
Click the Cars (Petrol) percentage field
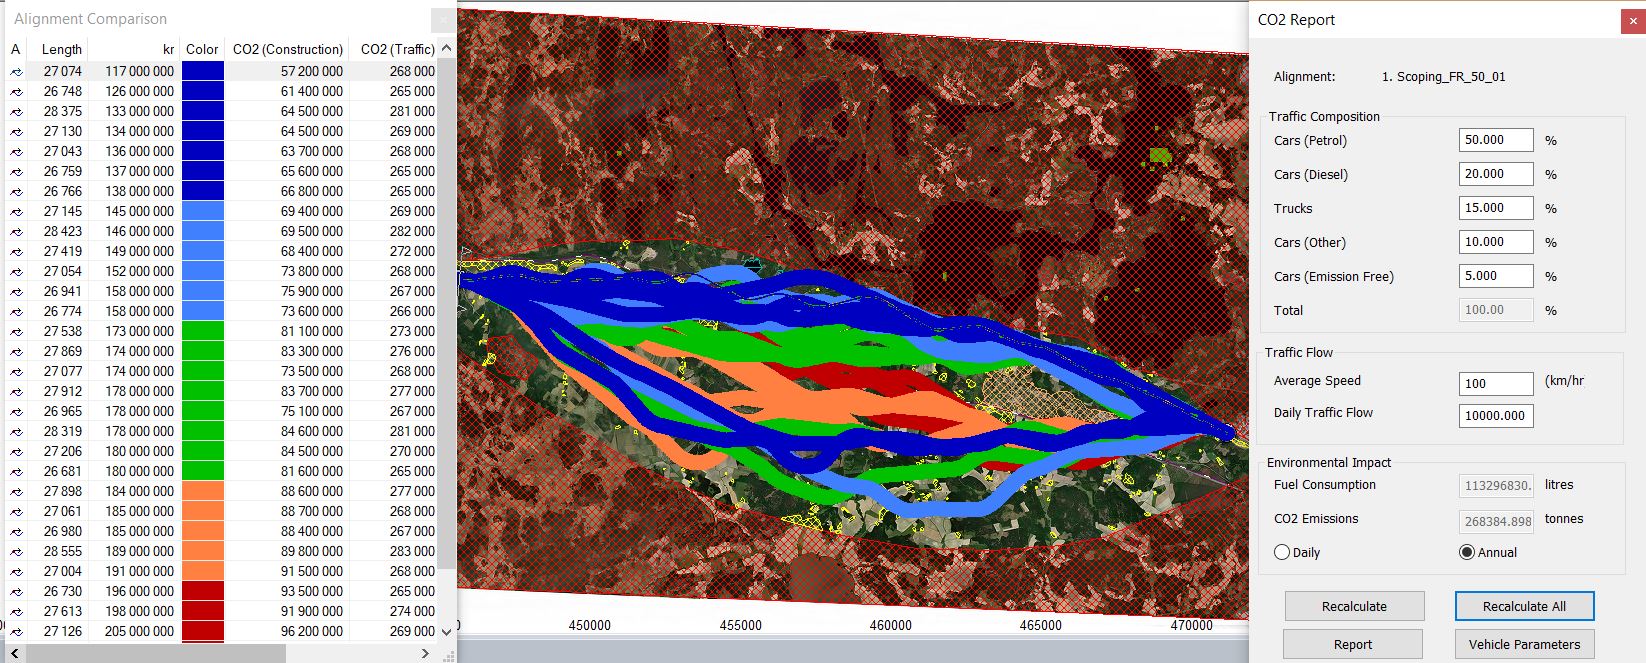point(1496,140)
